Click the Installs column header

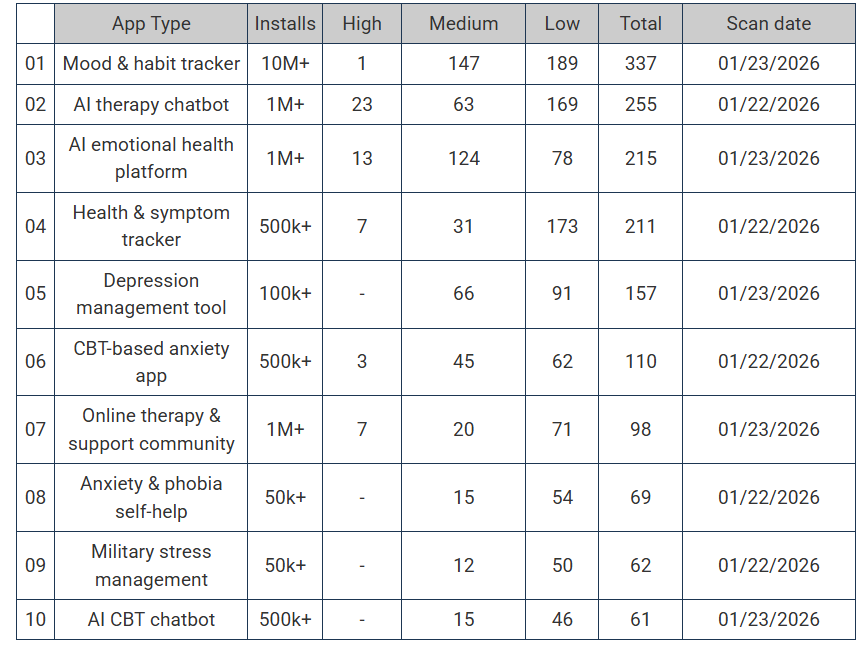(285, 24)
